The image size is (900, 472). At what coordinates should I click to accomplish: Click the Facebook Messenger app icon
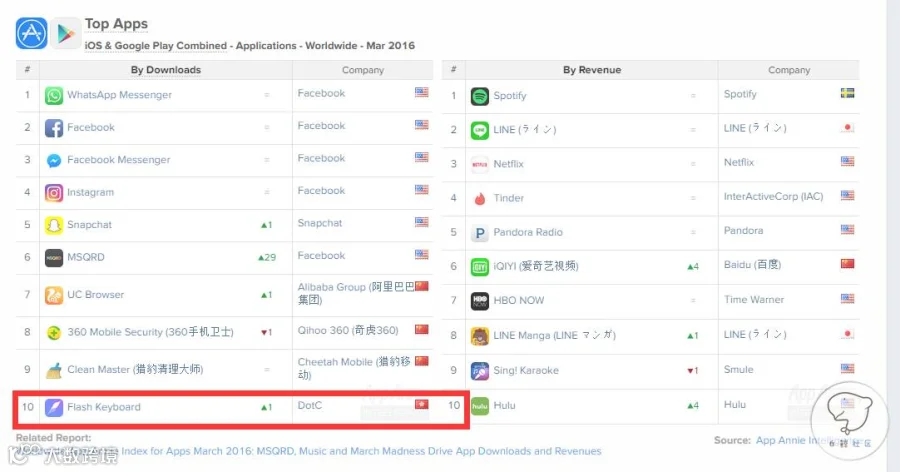click(54, 160)
